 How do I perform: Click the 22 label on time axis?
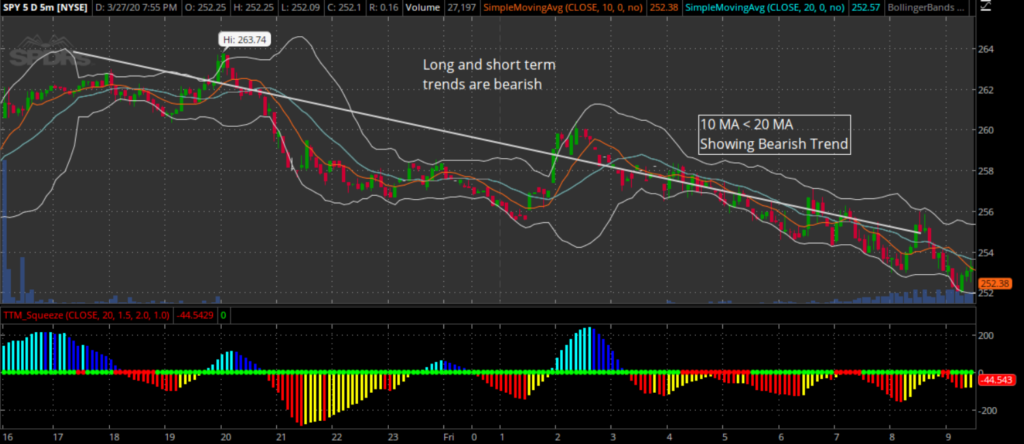click(336, 436)
